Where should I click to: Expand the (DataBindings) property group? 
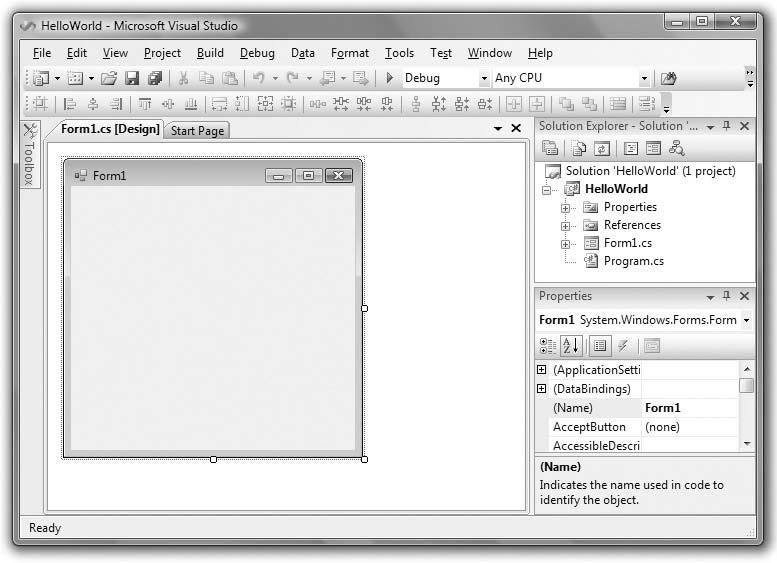[542, 389]
